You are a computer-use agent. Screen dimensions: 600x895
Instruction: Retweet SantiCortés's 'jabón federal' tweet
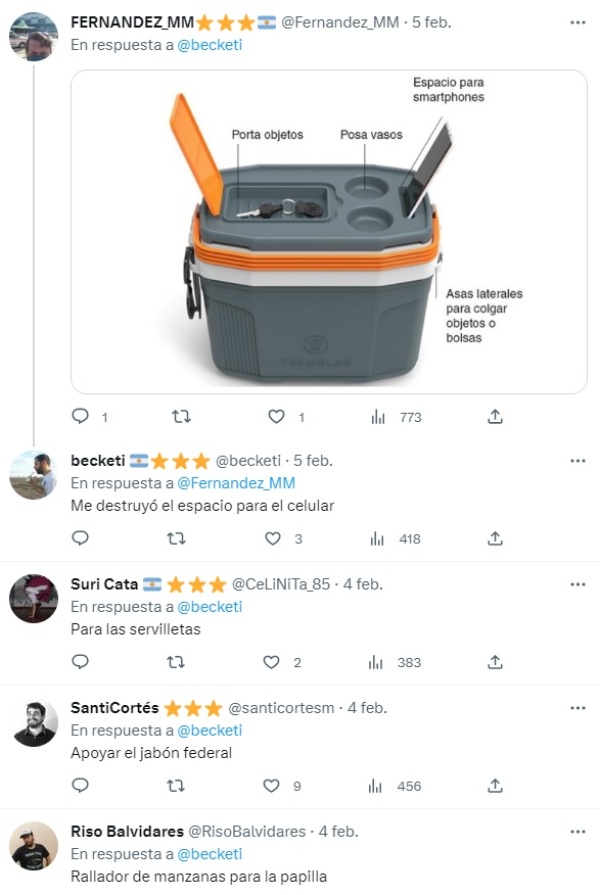[177, 786]
